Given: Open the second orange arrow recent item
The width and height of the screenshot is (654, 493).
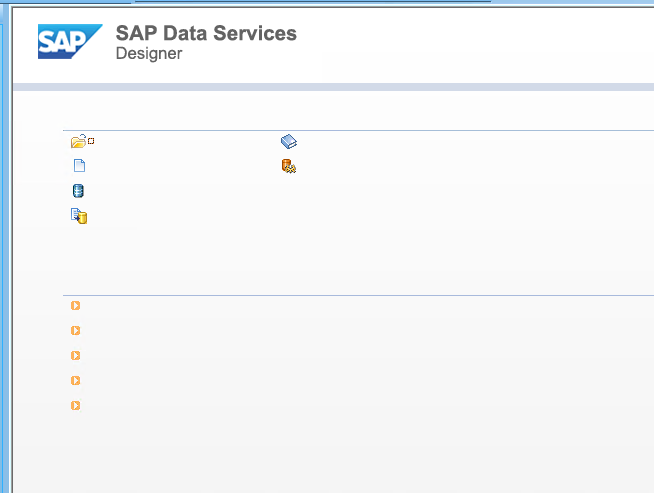Looking at the screenshot, I should [75, 331].
